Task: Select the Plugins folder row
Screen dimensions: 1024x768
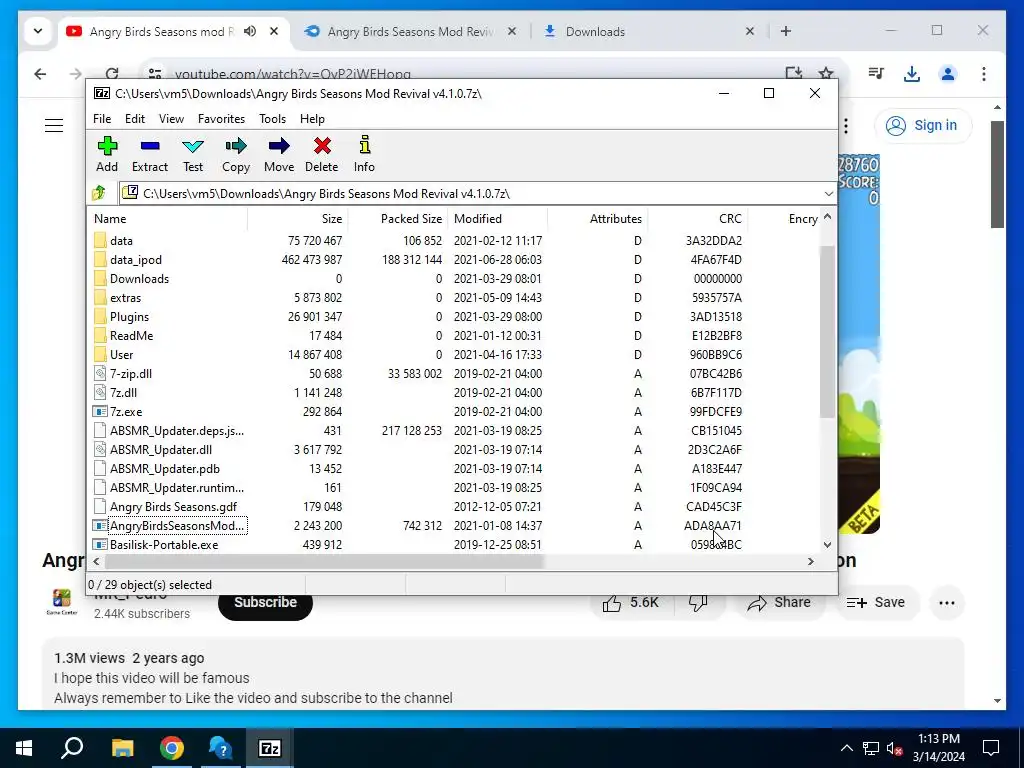Action: (x=454, y=317)
